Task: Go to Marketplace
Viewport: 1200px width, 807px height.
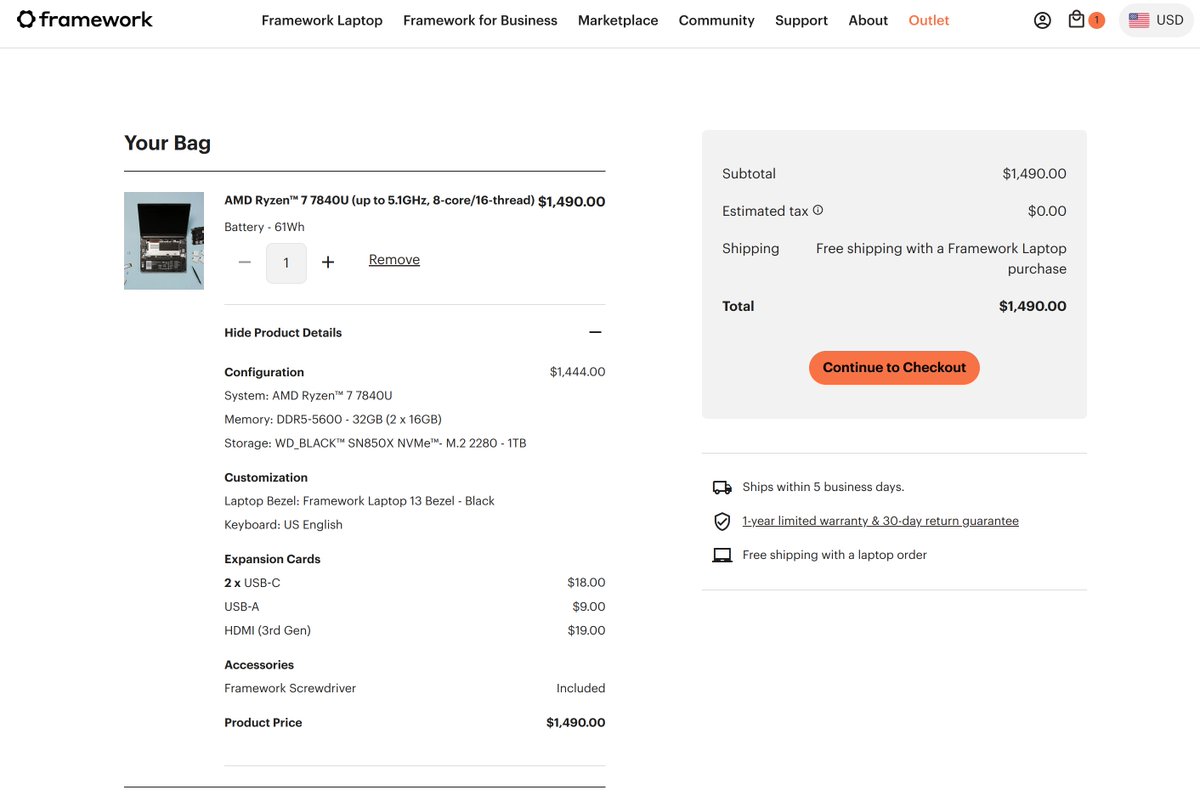Action: pyautogui.click(x=618, y=20)
